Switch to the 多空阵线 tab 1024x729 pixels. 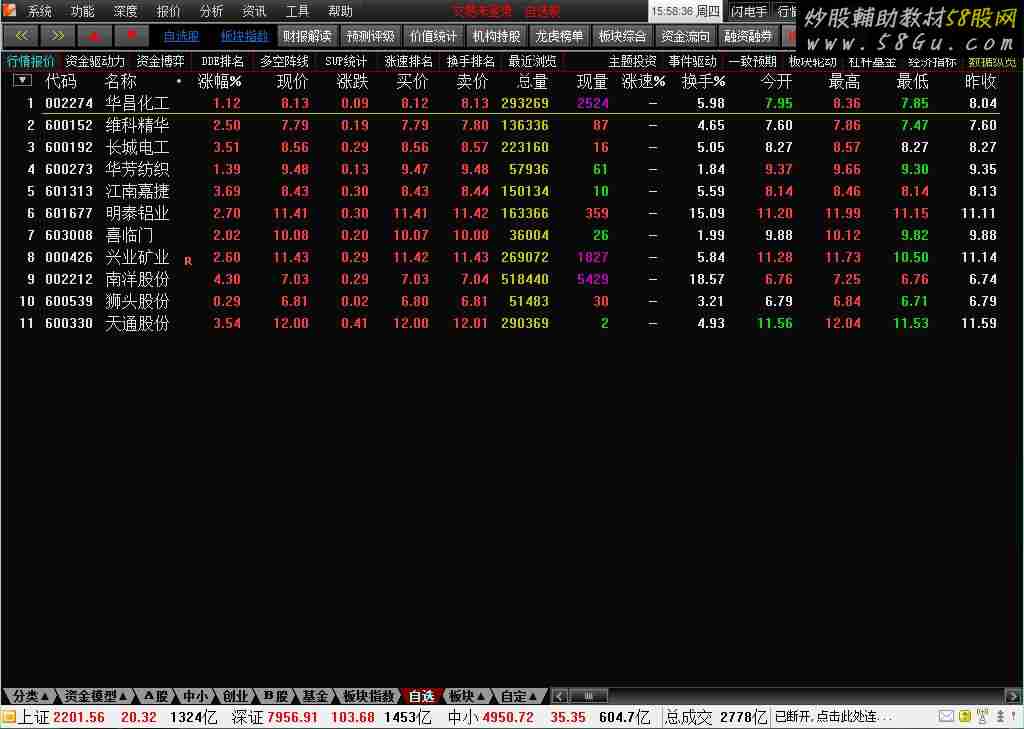tap(284, 61)
